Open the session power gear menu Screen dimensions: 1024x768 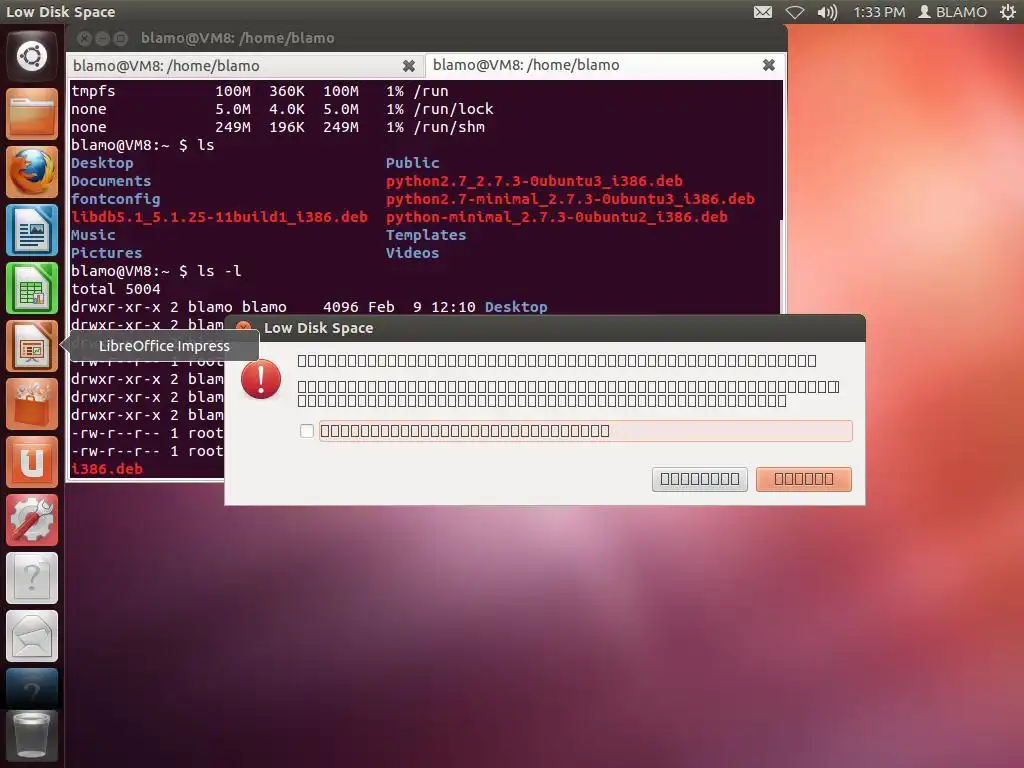[x=1008, y=12]
